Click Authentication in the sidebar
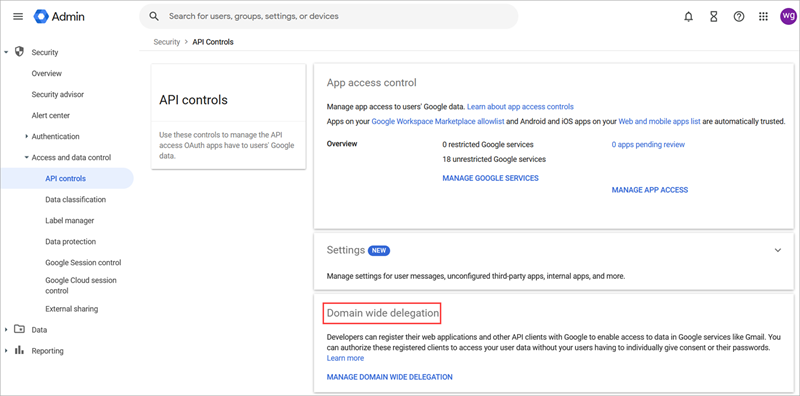Viewport: 800px width, 396px height. point(56,136)
